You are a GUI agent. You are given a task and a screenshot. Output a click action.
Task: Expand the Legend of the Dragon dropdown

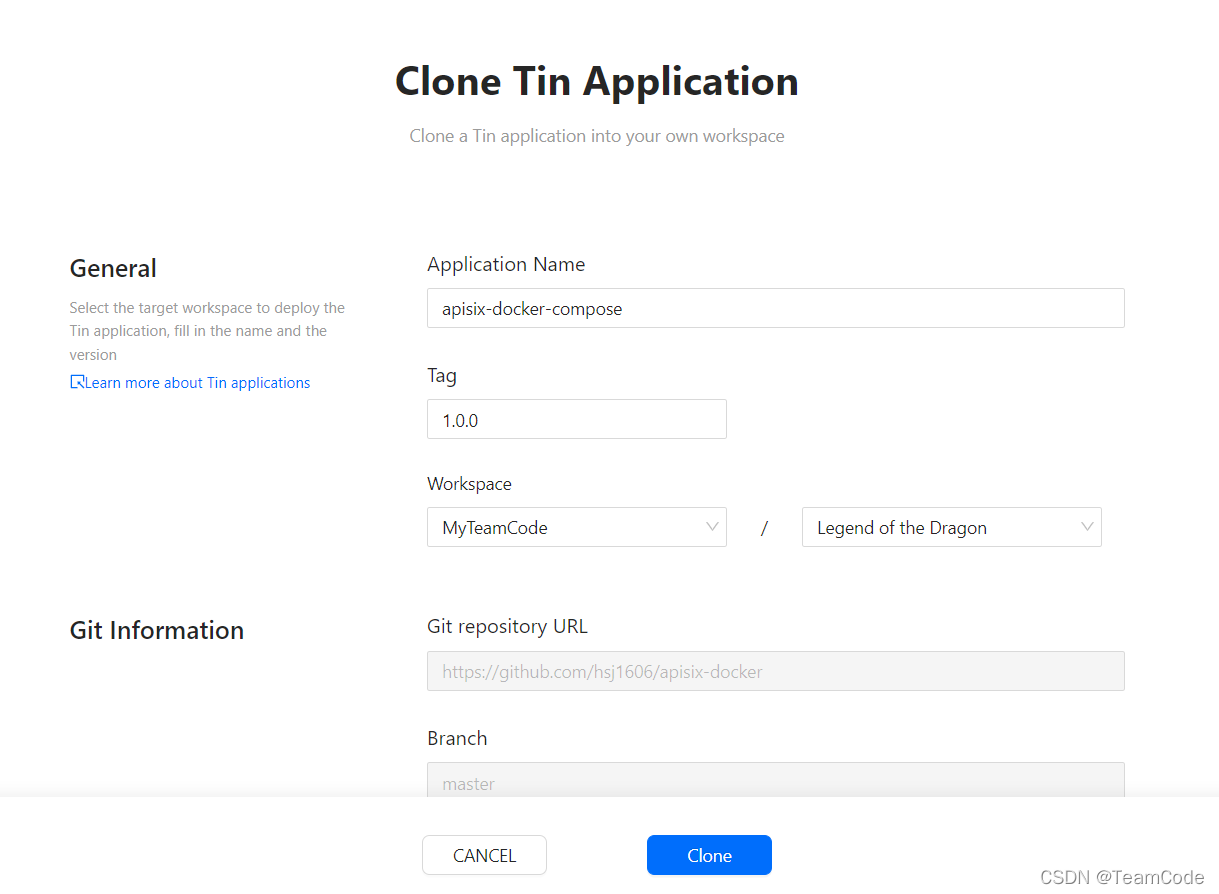(x=951, y=527)
